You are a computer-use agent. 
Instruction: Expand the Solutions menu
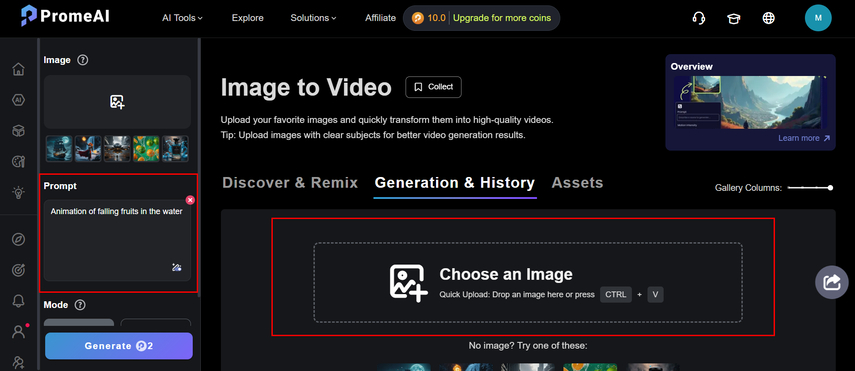(313, 18)
